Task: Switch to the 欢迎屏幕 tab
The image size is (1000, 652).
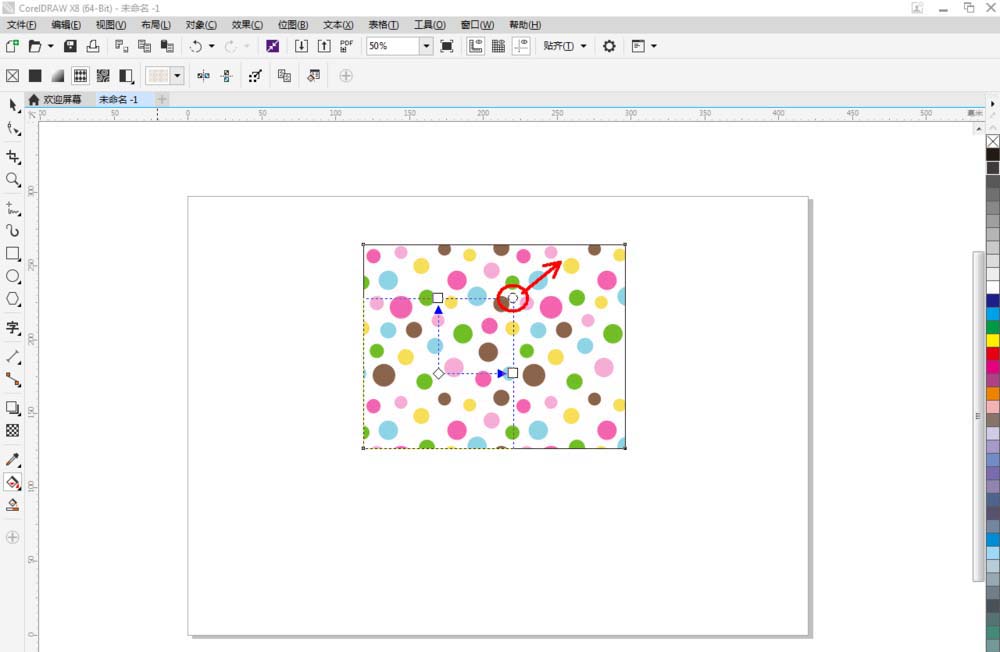Action: point(59,100)
